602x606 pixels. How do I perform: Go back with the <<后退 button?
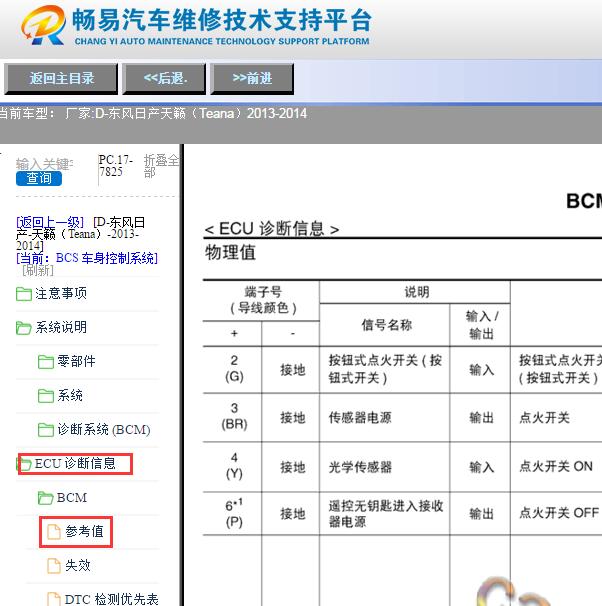164,79
